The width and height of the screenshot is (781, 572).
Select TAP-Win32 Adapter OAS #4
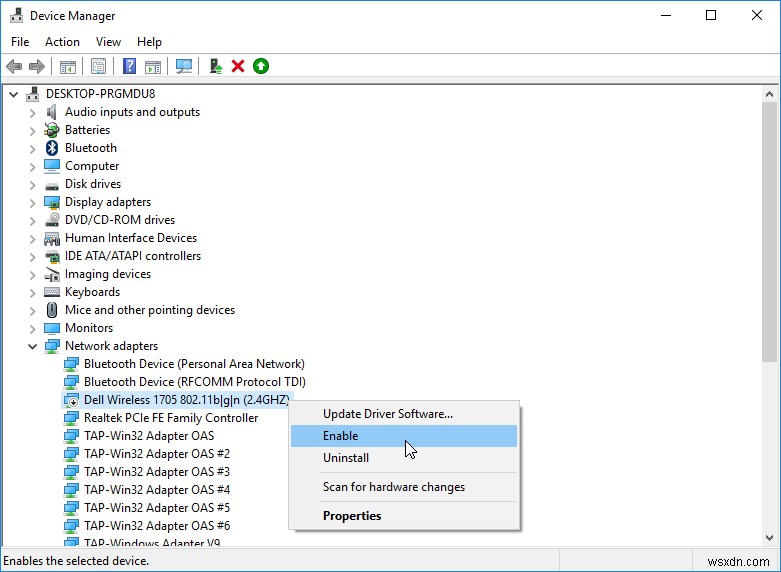pyautogui.click(x=157, y=490)
